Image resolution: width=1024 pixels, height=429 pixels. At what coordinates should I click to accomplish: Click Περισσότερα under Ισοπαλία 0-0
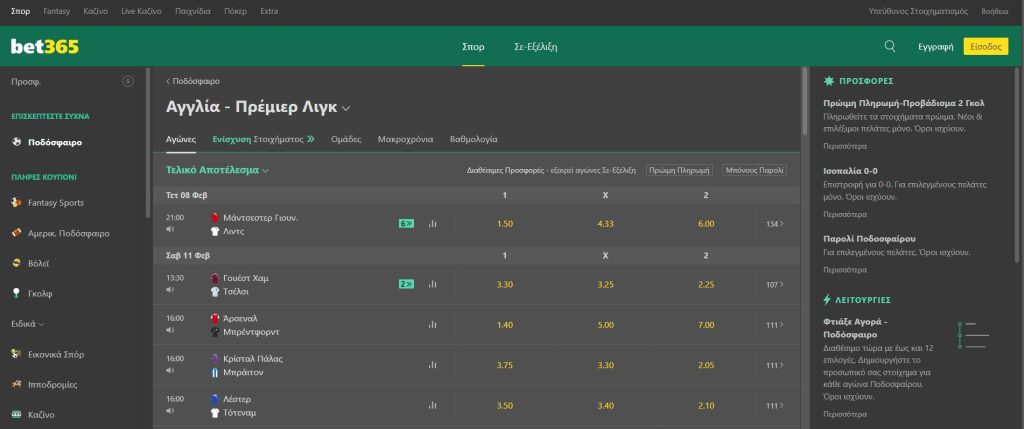pyautogui.click(x=844, y=215)
